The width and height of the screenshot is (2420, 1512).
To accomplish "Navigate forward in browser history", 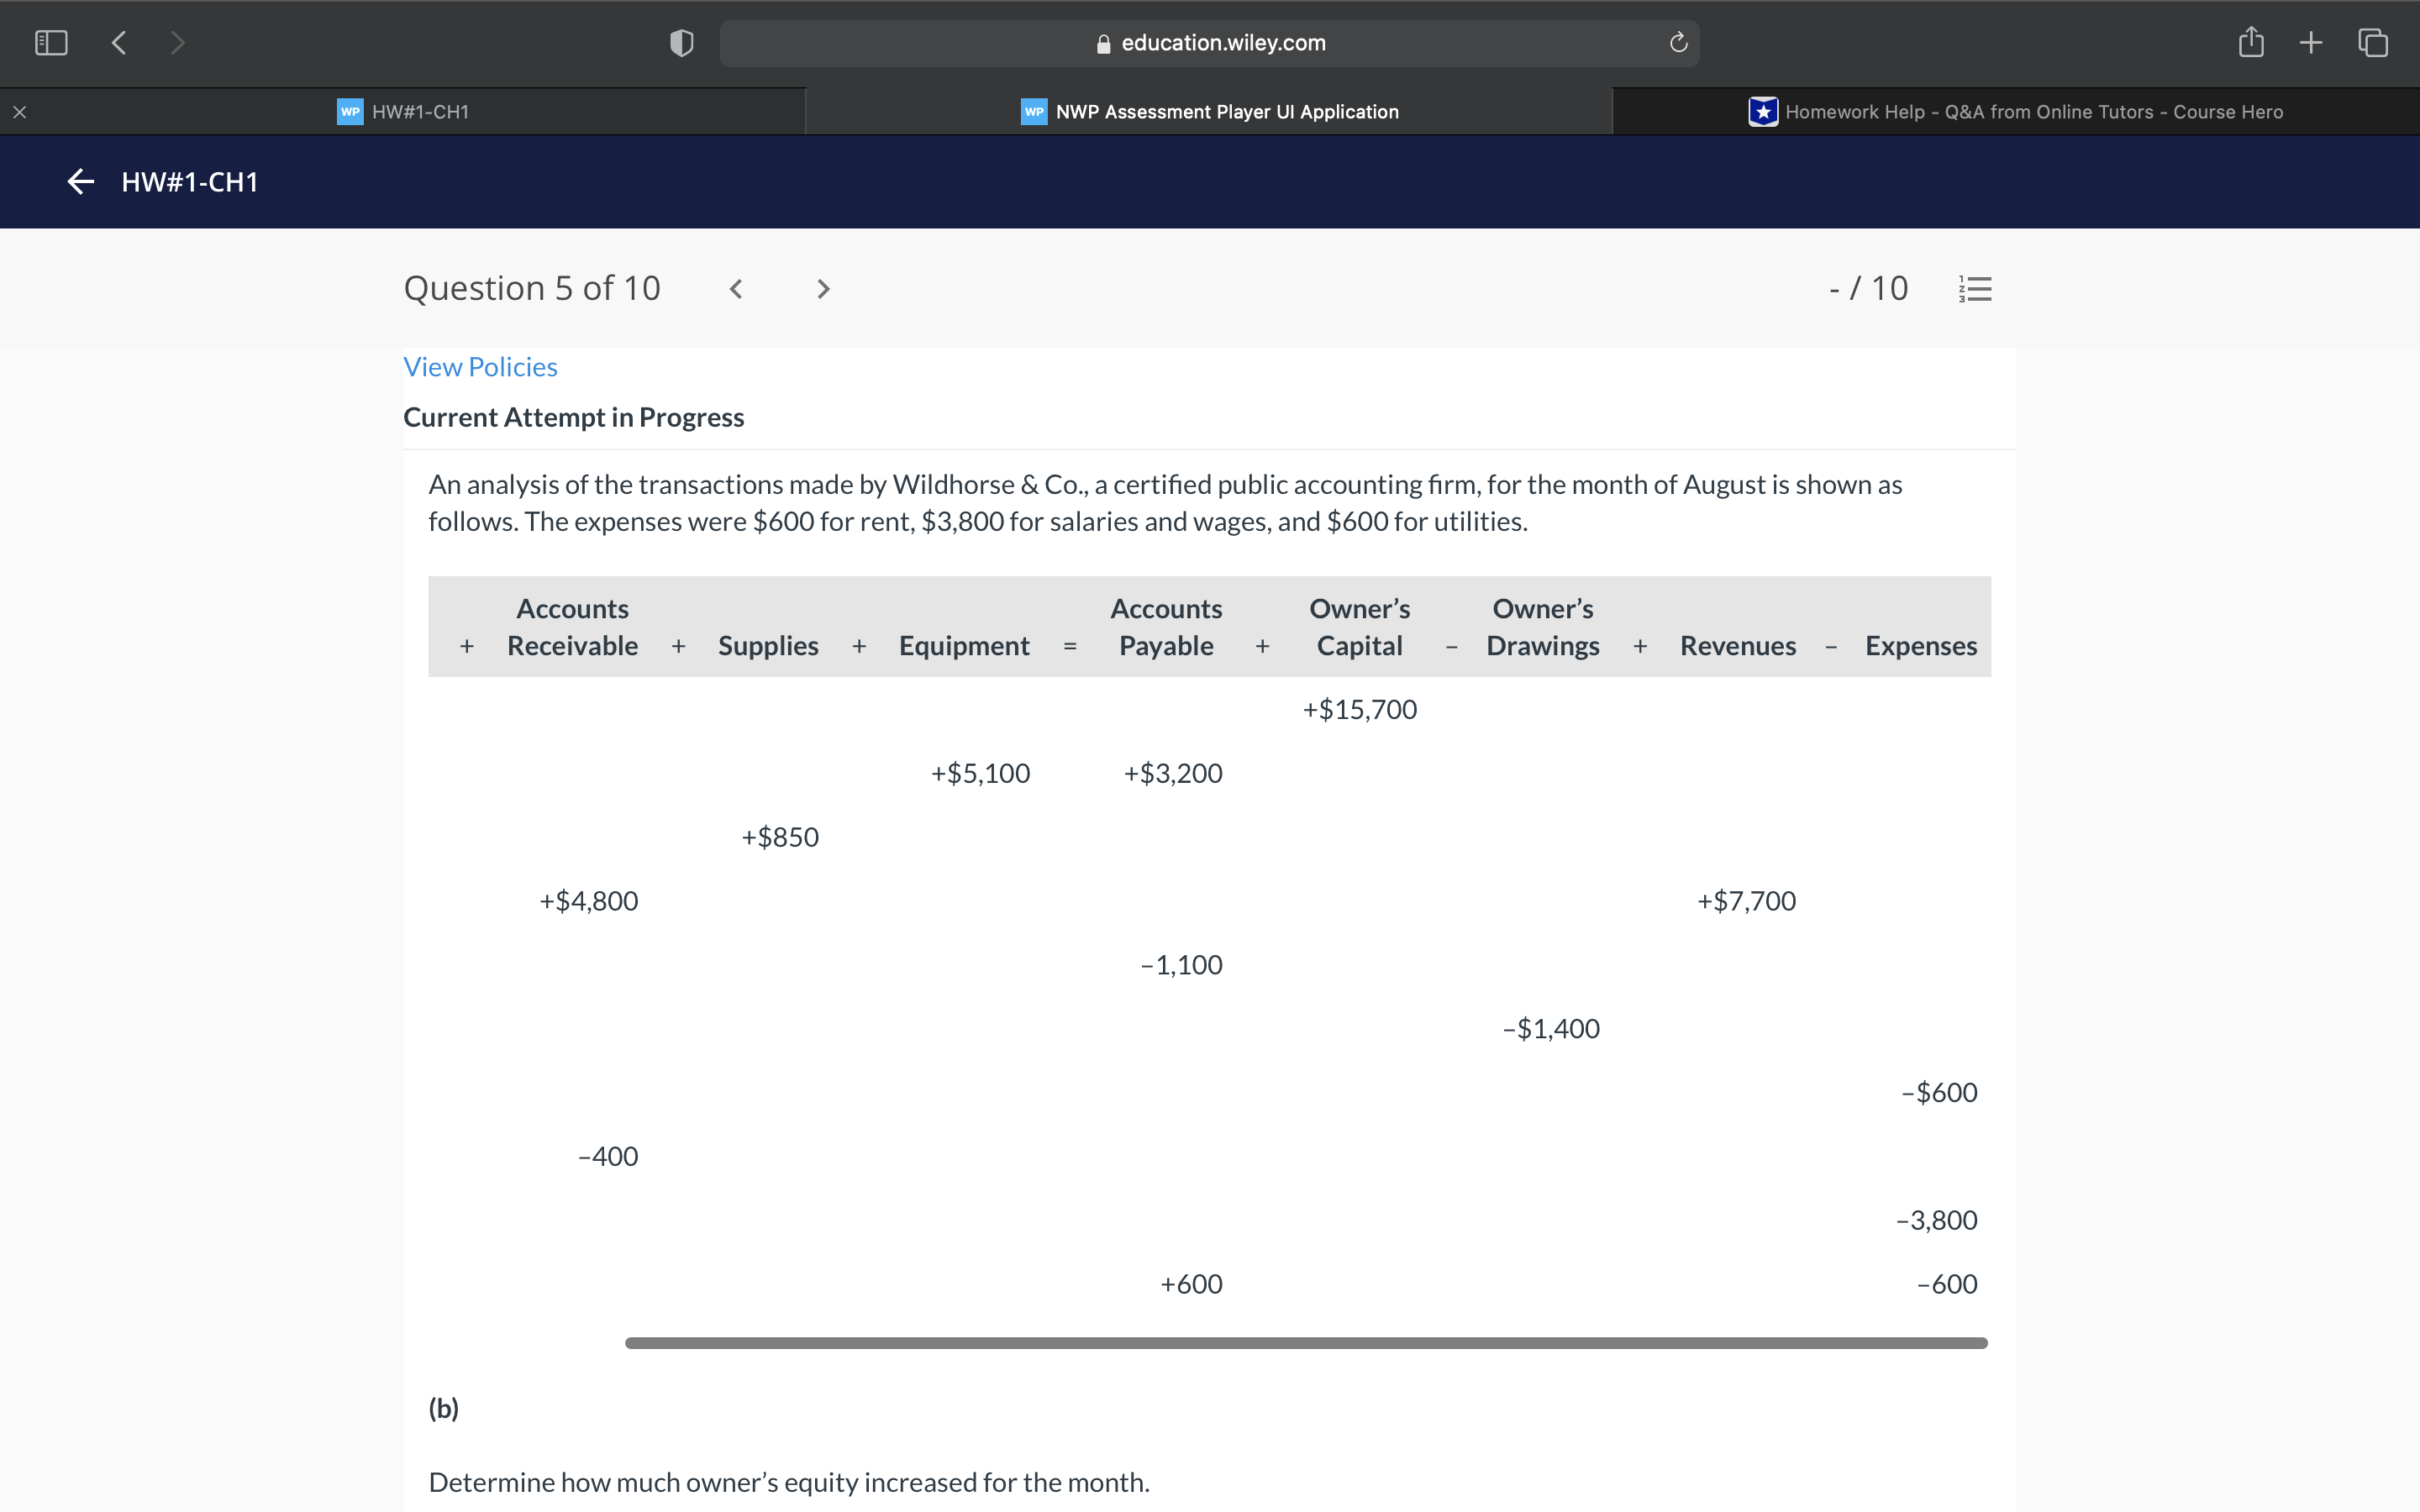I will point(177,42).
